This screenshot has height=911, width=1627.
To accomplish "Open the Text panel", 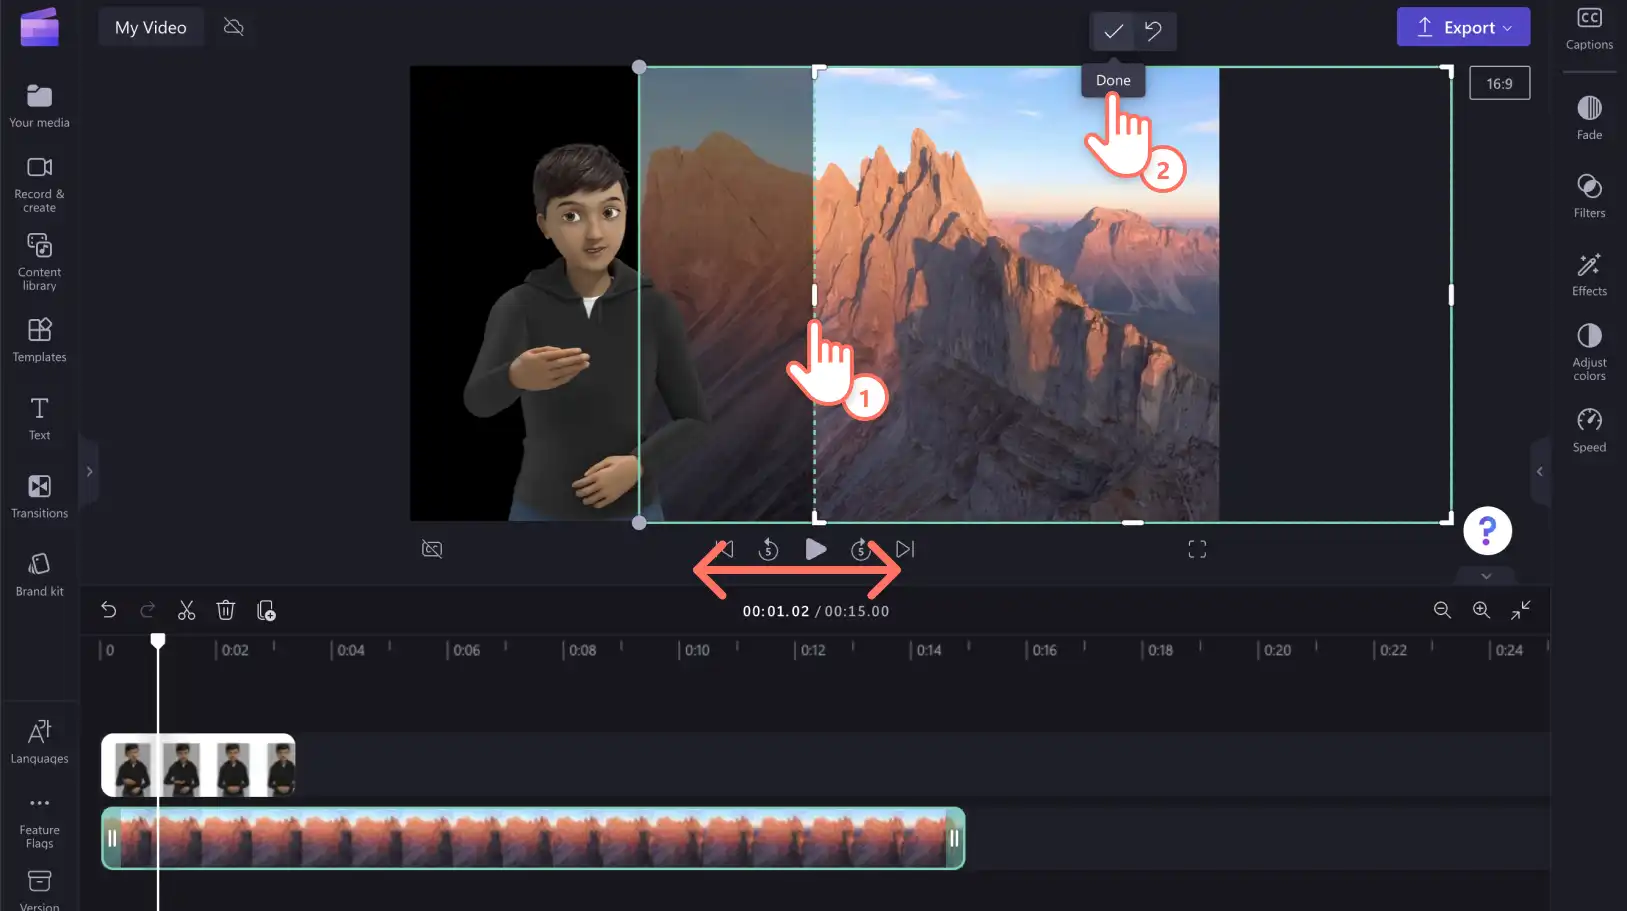I will click(x=39, y=418).
